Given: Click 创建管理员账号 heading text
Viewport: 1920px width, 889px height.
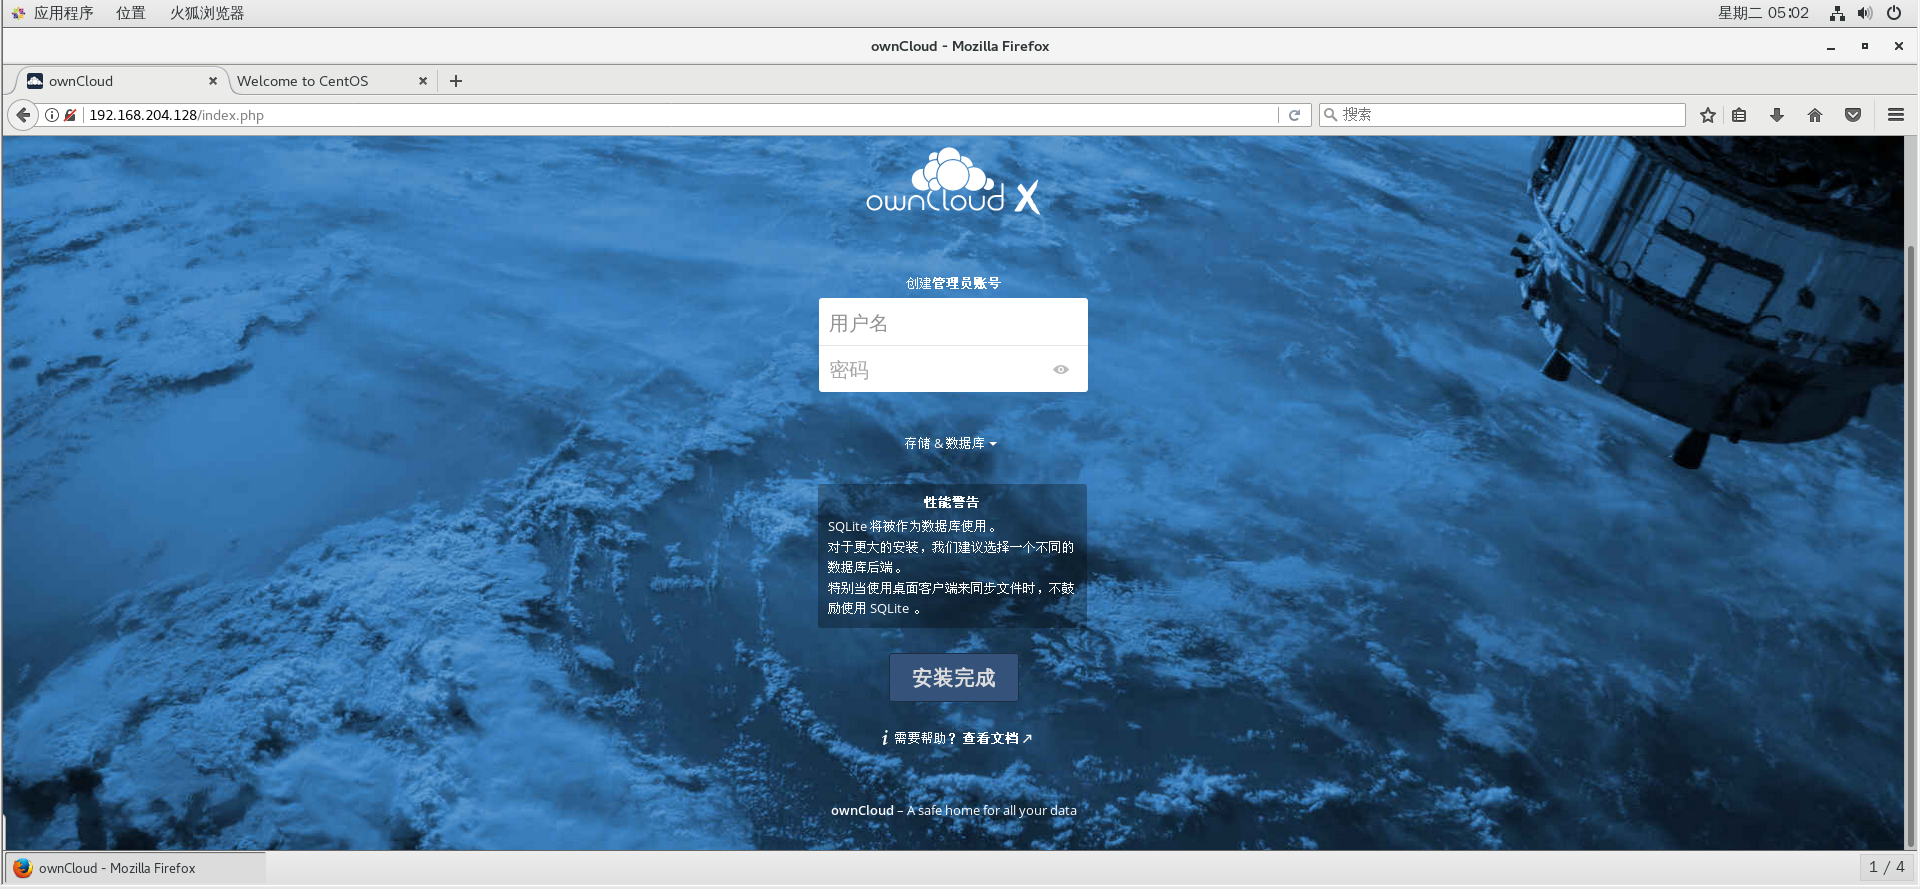Looking at the screenshot, I should pyautogui.click(x=953, y=283).
